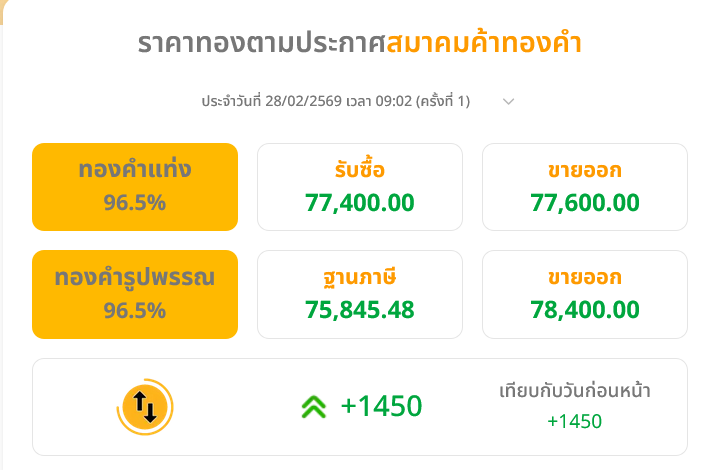This screenshot has height=470, width=703.
Task: Click the gray ราคาทองตามประกาศ heading text
Action: (261, 44)
